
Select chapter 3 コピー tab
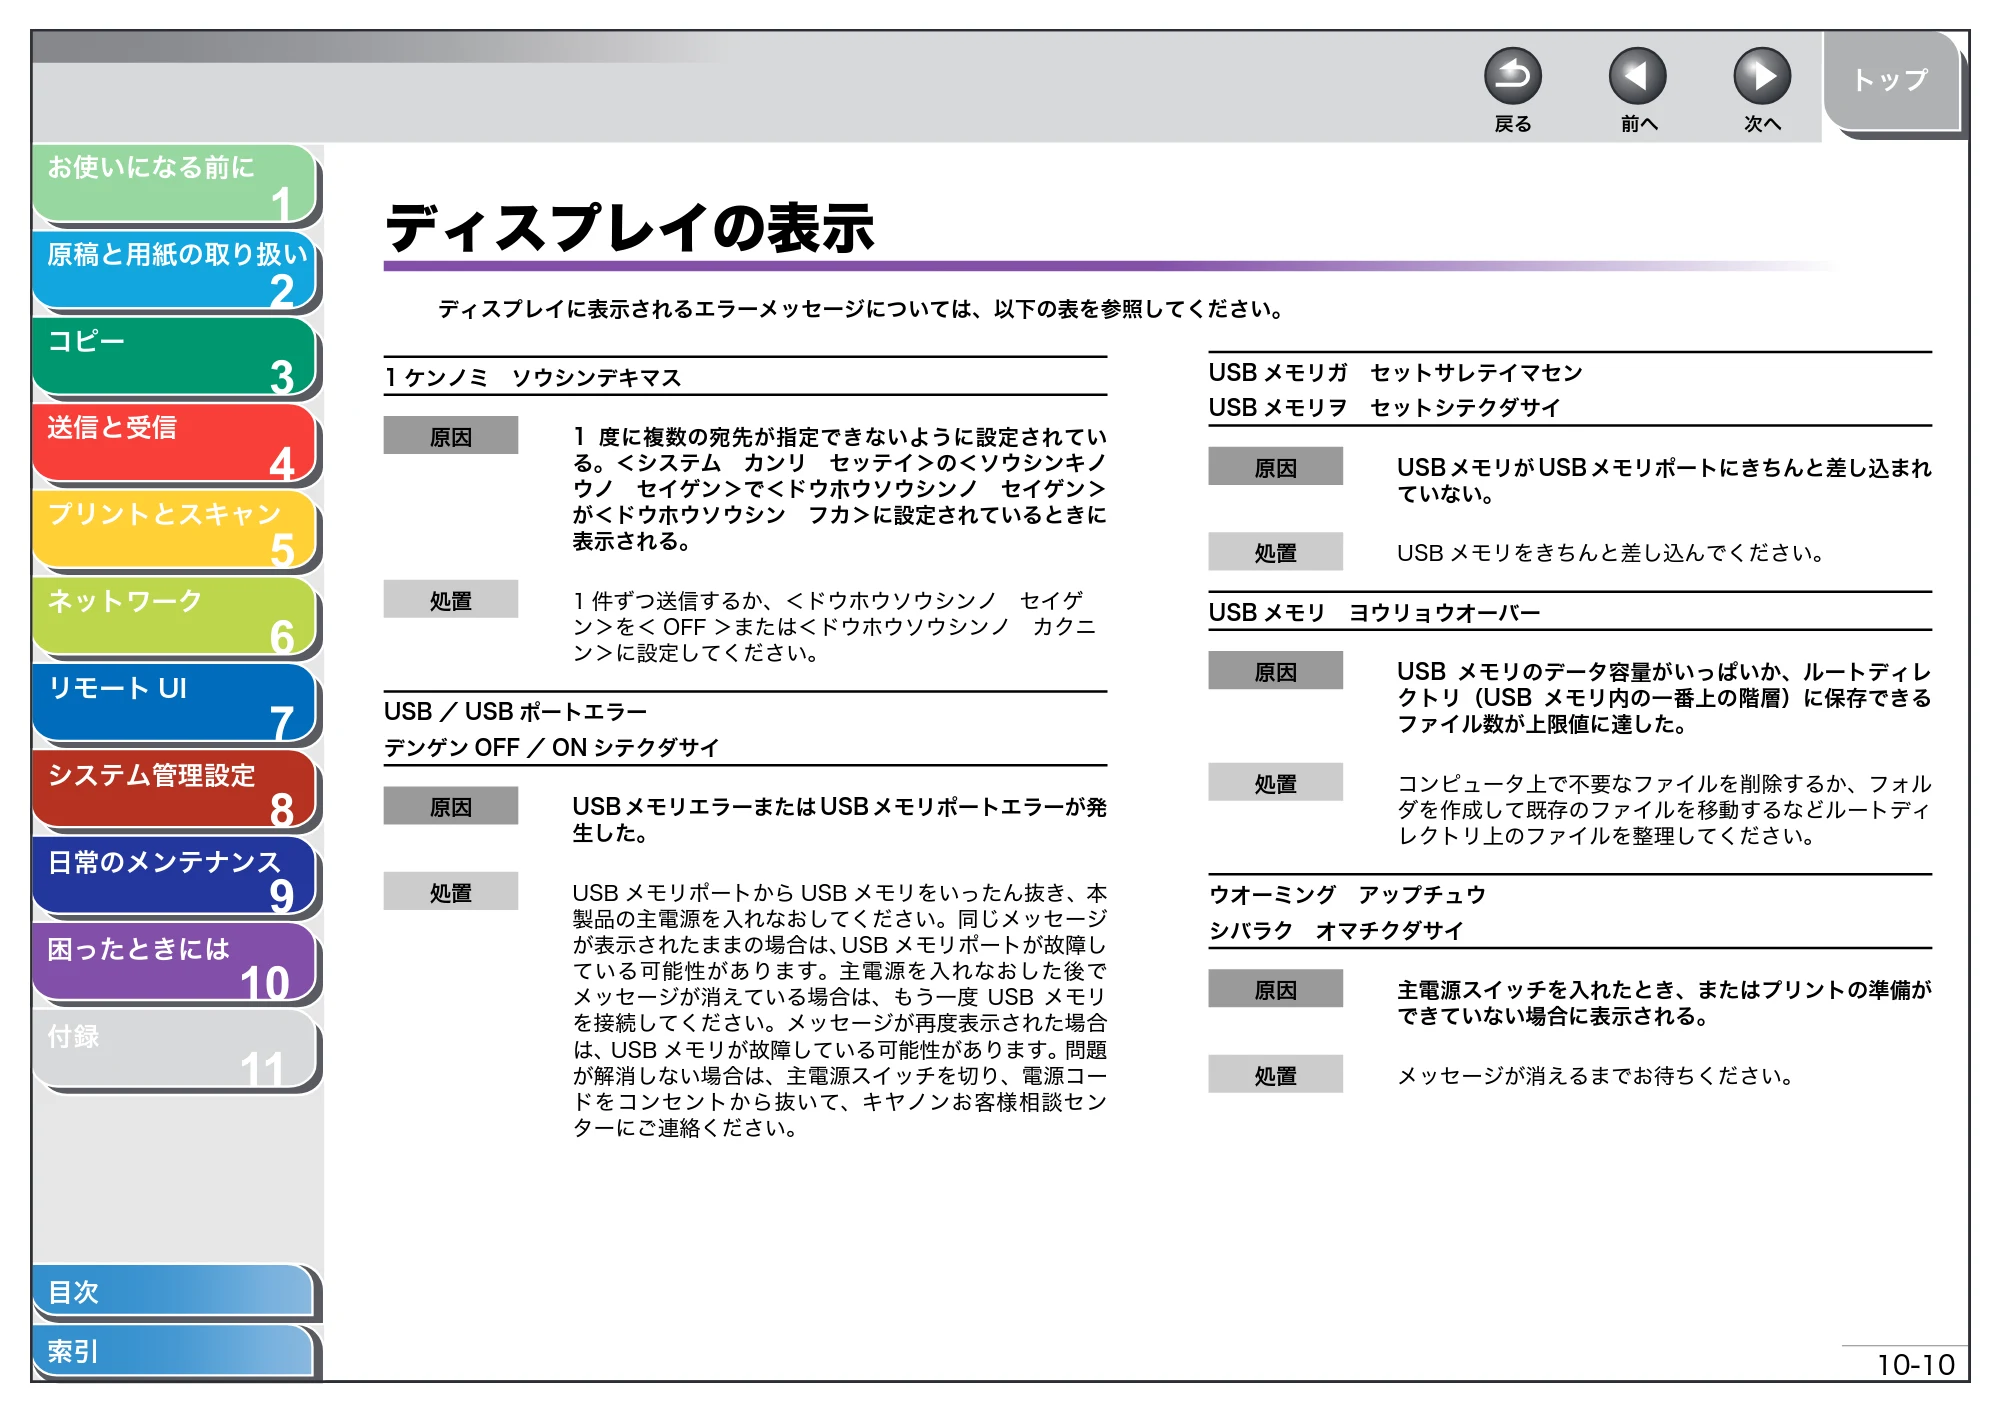pos(175,357)
